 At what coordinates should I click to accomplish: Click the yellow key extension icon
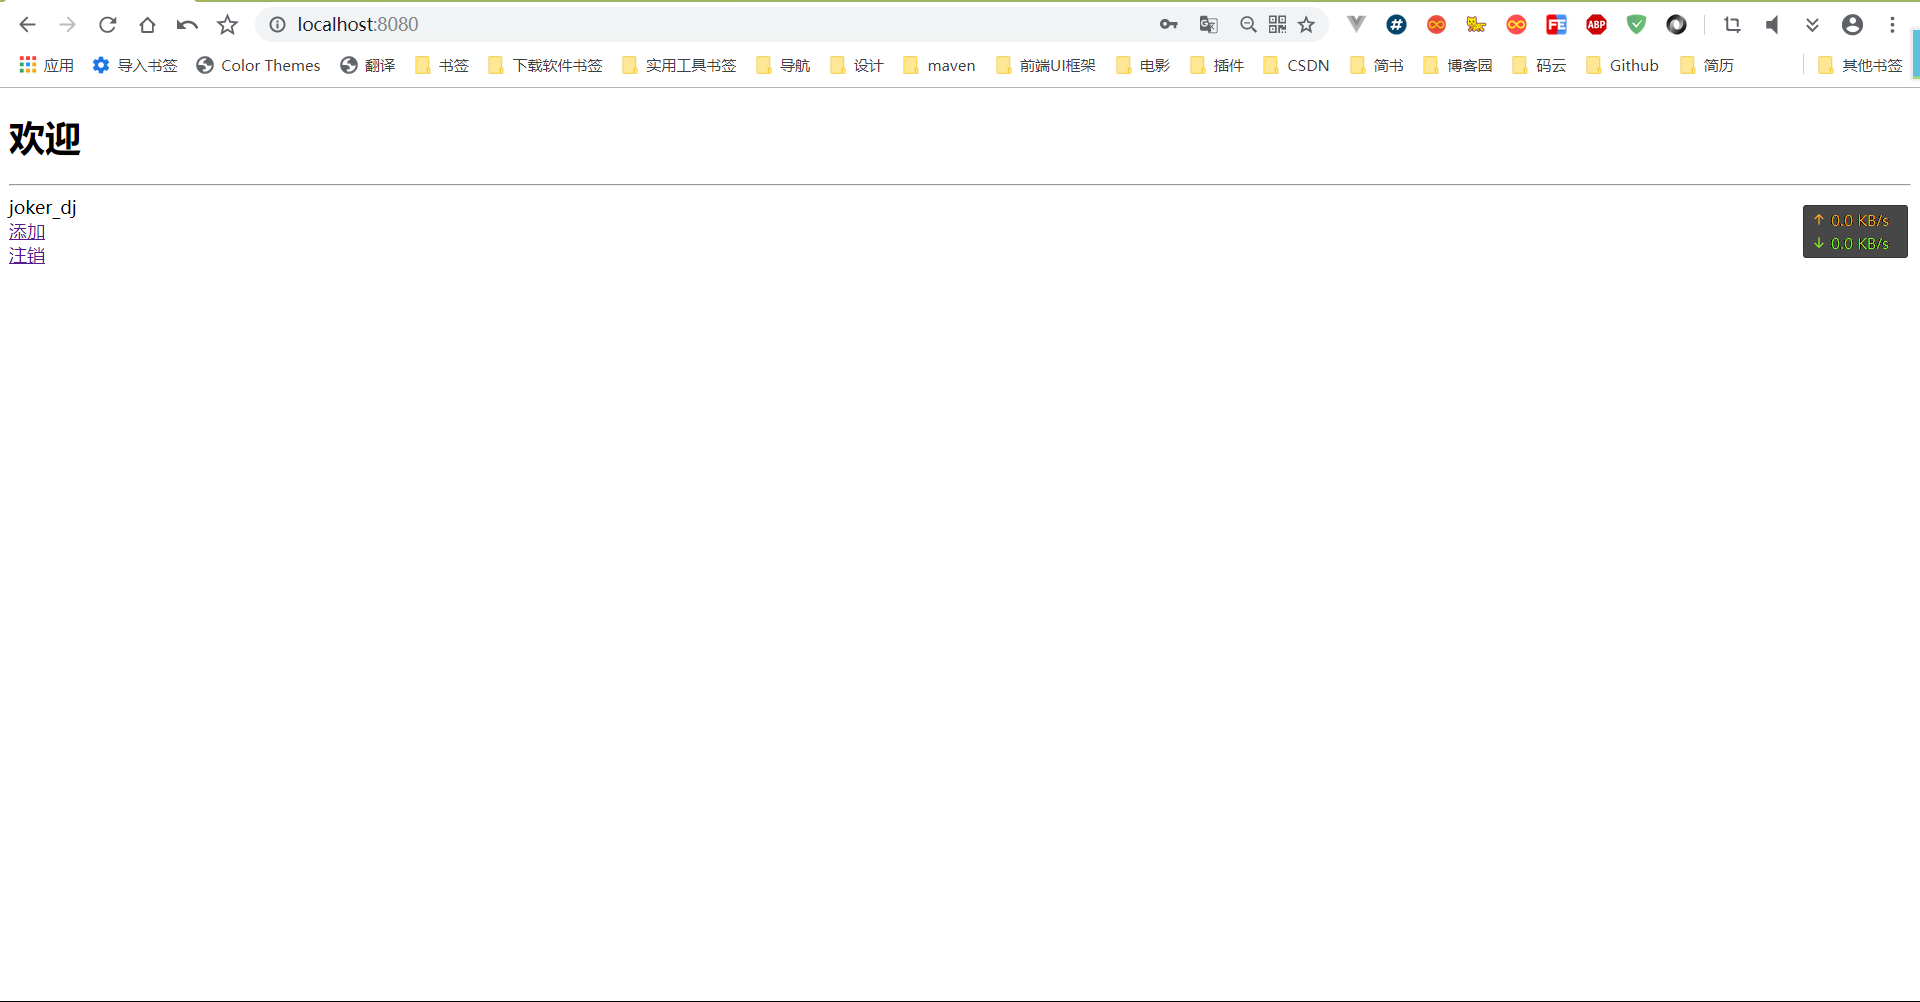tap(1476, 25)
